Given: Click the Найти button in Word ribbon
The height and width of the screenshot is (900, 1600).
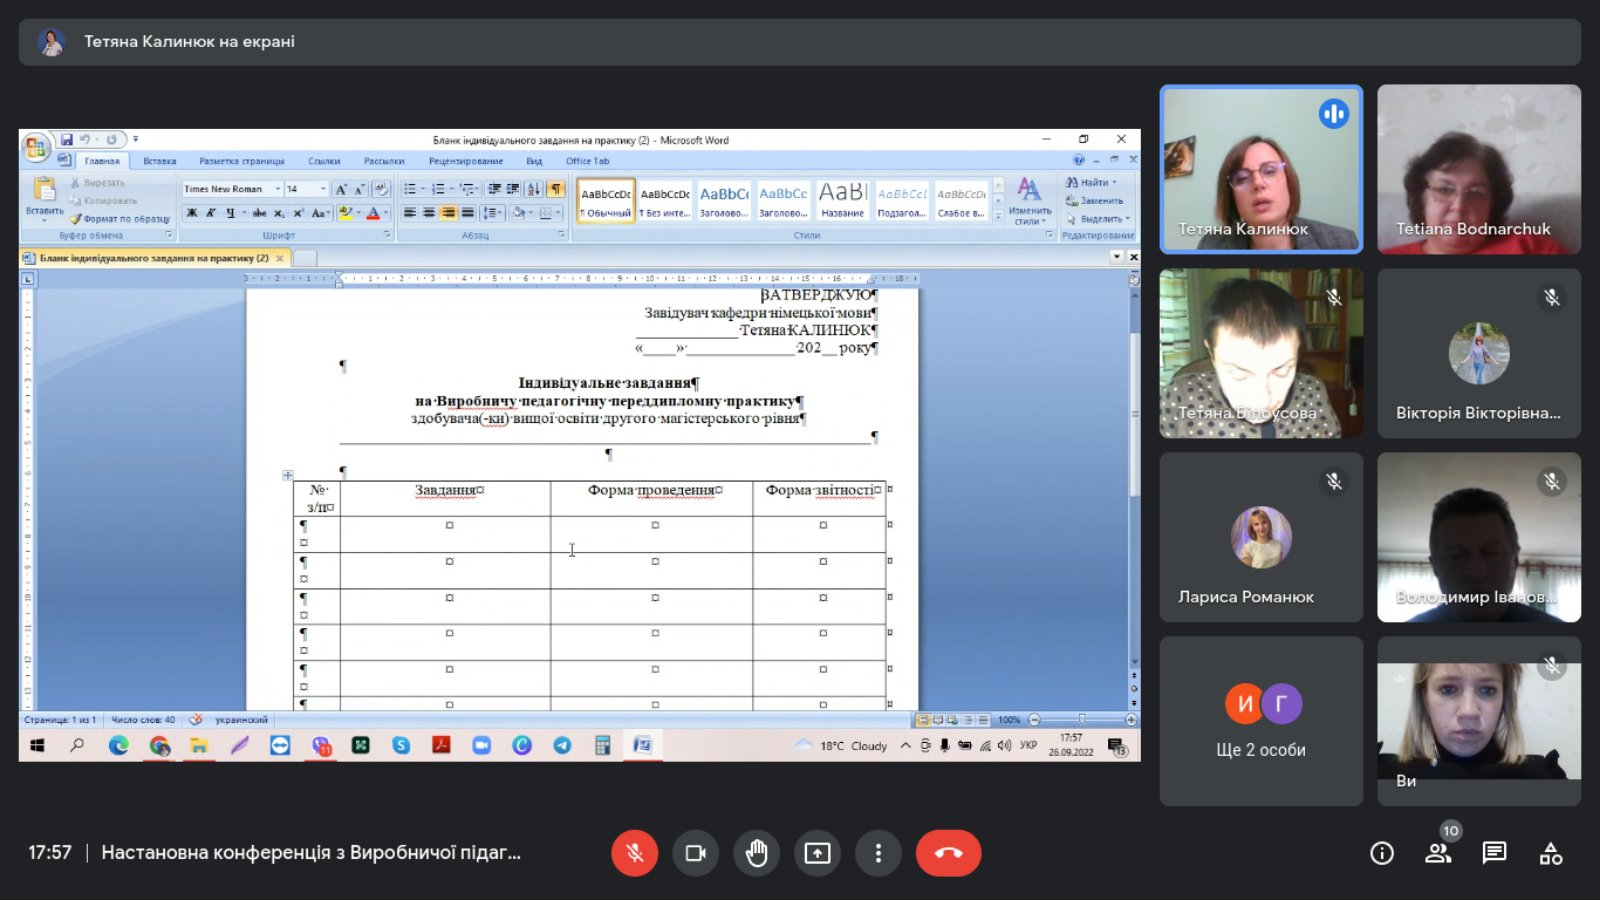Looking at the screenshot, I should click(1090, 182).
